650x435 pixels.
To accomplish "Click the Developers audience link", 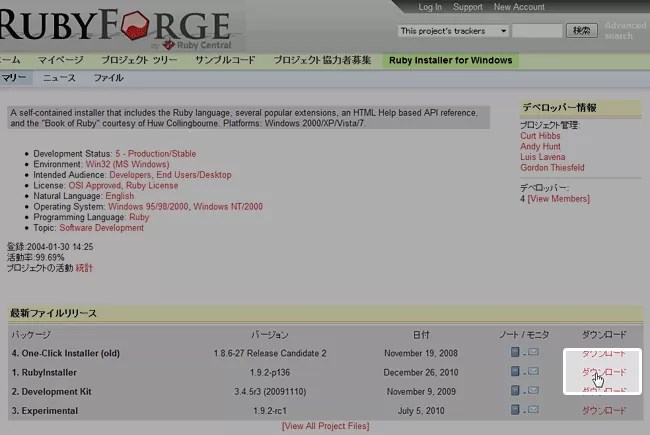I will point(130,175).
